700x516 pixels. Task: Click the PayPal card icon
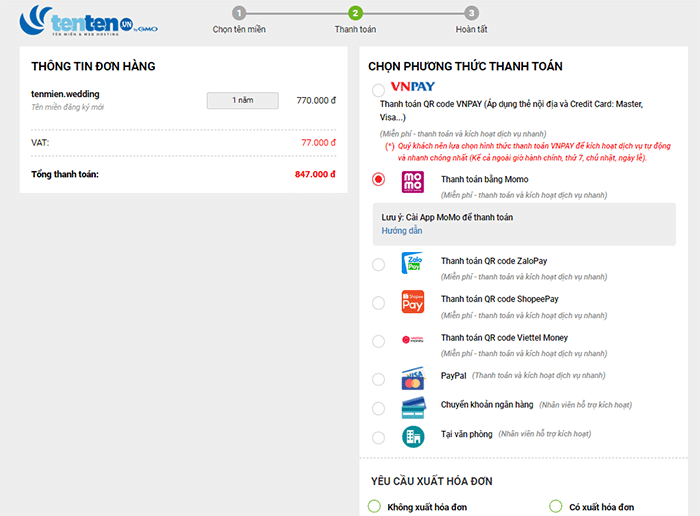click(412, 379)
